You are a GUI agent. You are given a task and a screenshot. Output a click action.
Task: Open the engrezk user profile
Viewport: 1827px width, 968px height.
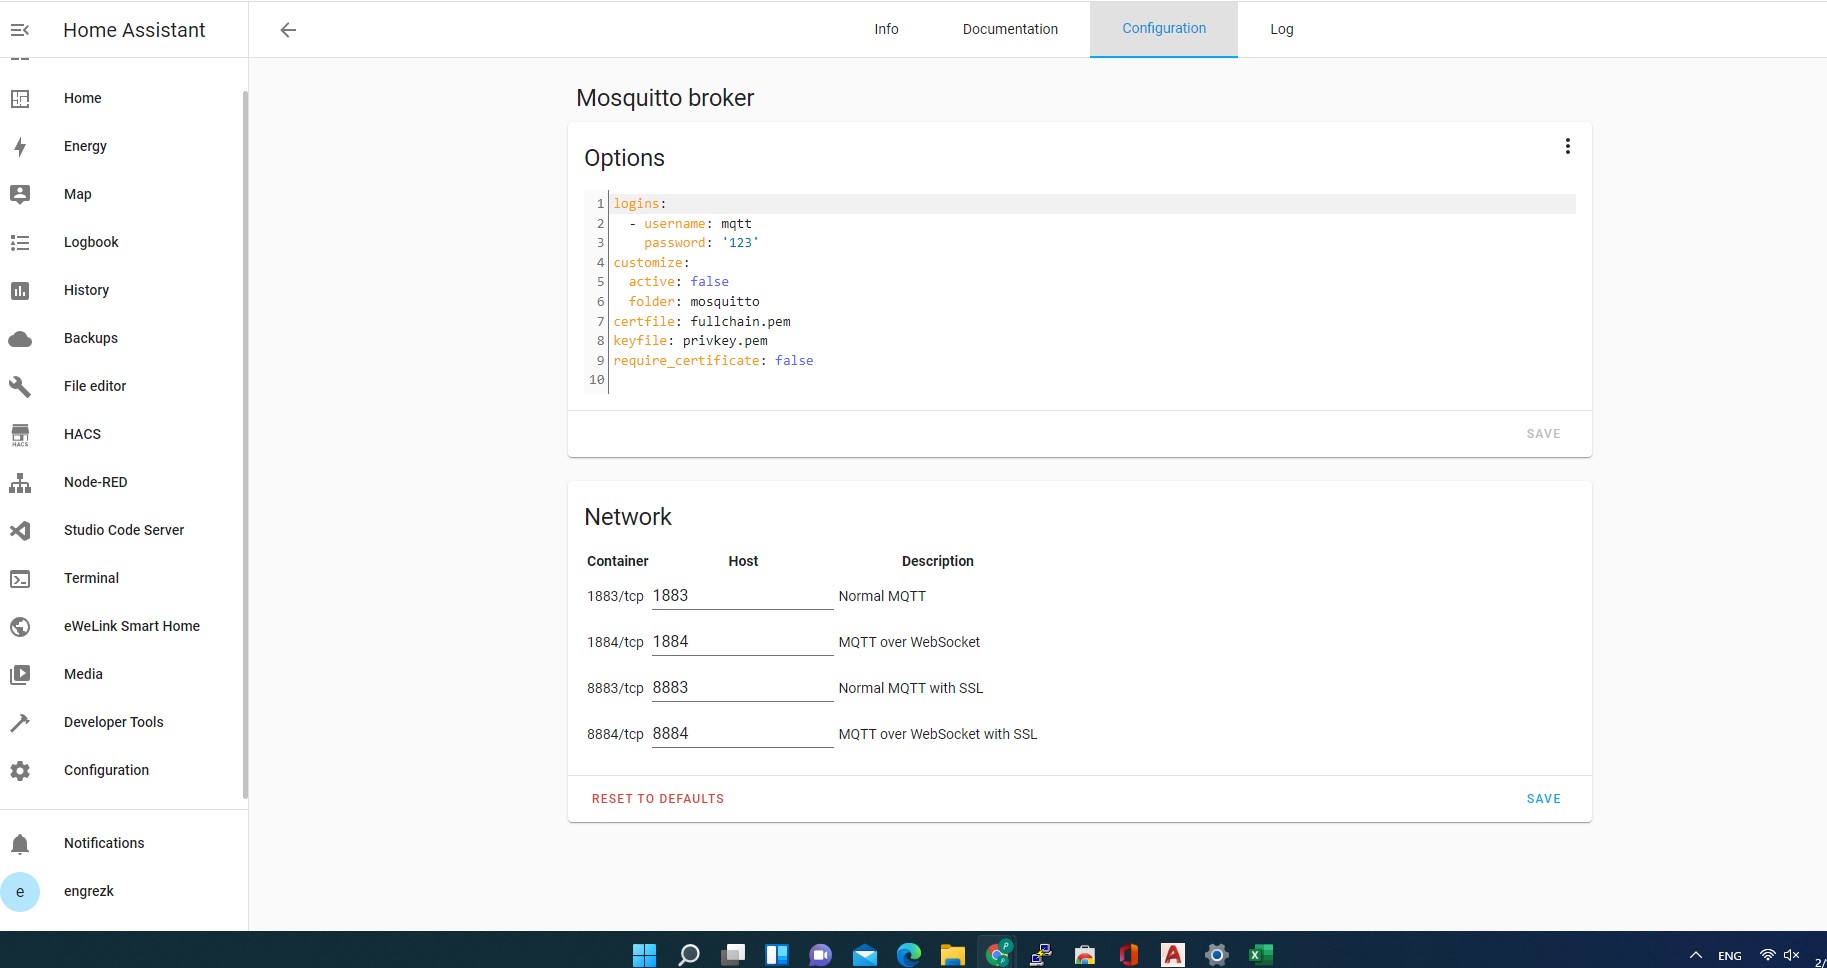point(88,891)
